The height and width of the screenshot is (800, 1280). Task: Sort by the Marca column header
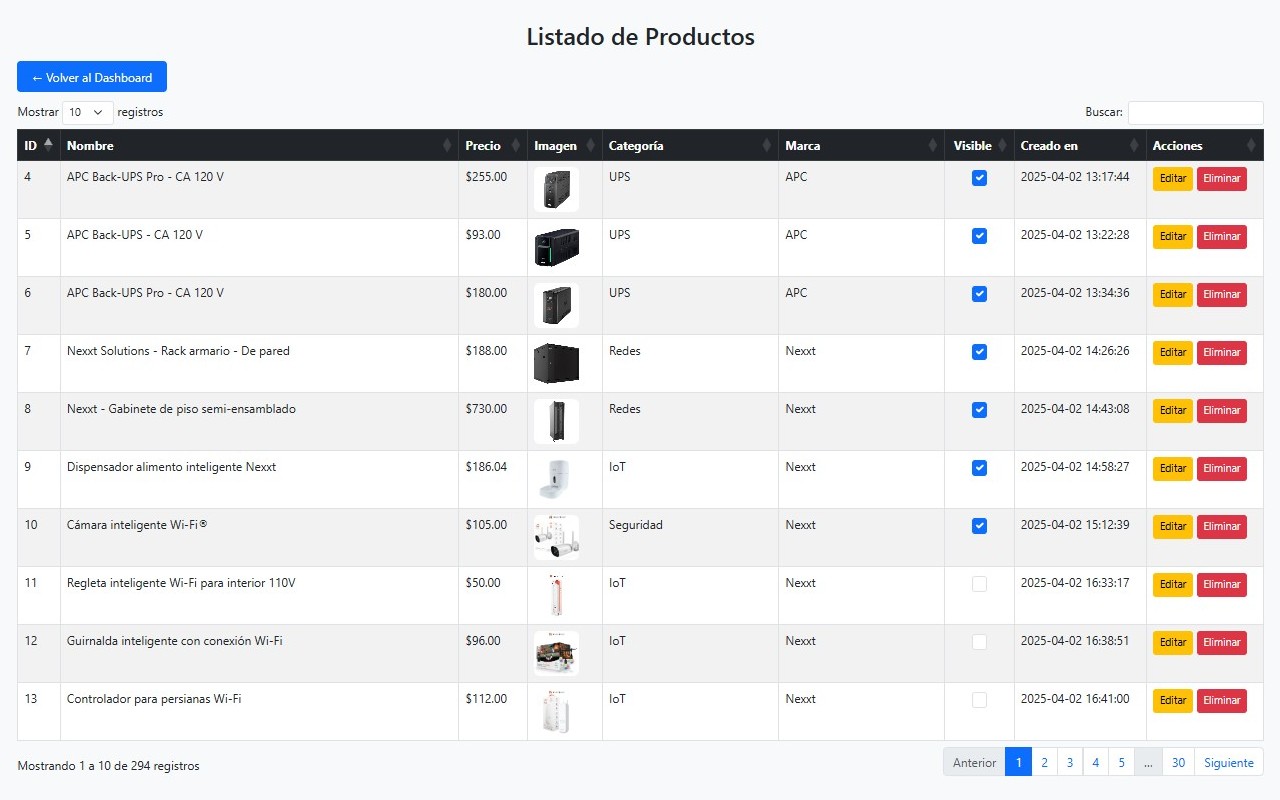click(x=861, y=145)
